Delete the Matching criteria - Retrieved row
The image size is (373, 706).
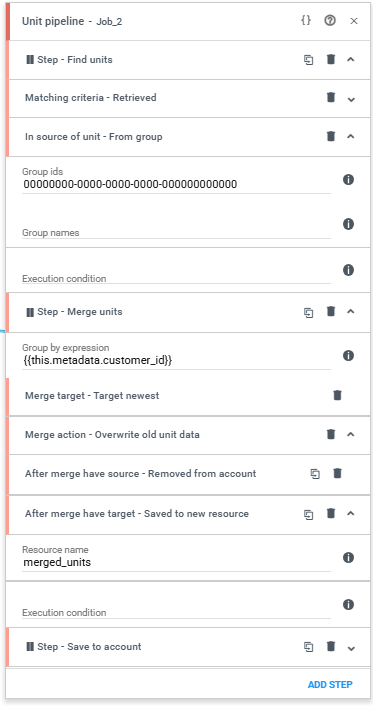331,97
